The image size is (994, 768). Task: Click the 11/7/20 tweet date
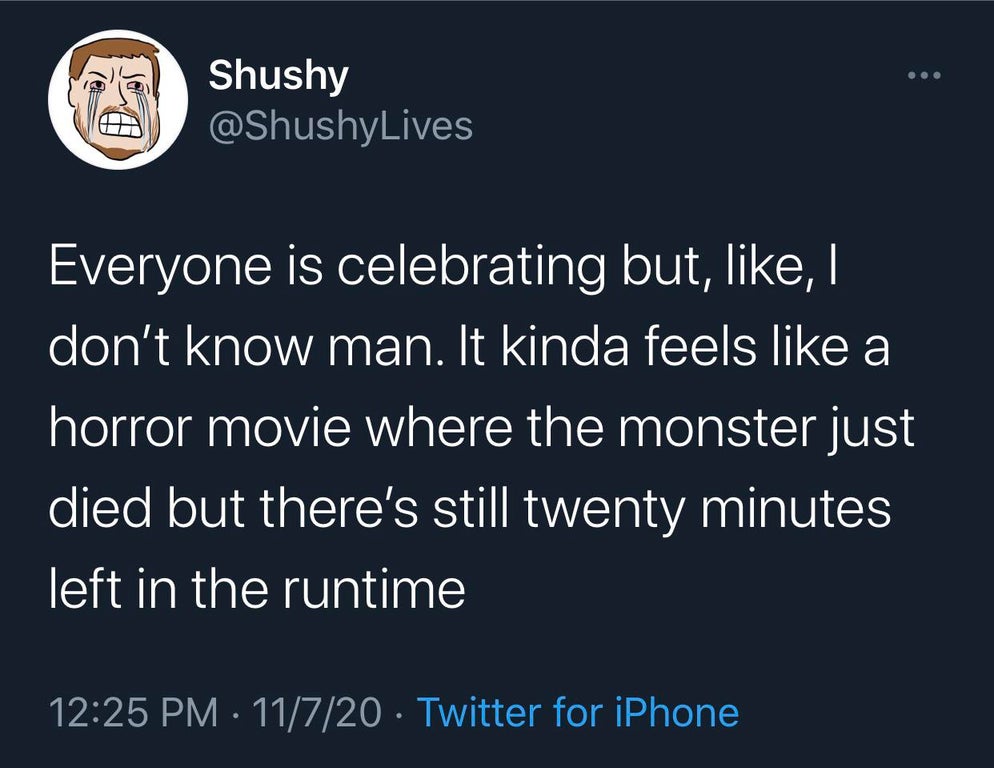[318, 712]
